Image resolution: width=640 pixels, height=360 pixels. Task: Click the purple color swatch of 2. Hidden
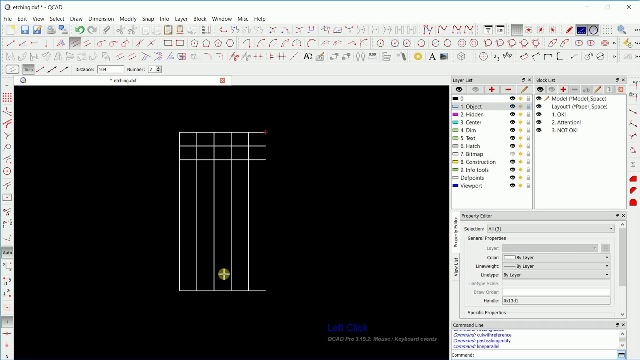[456, 114]
